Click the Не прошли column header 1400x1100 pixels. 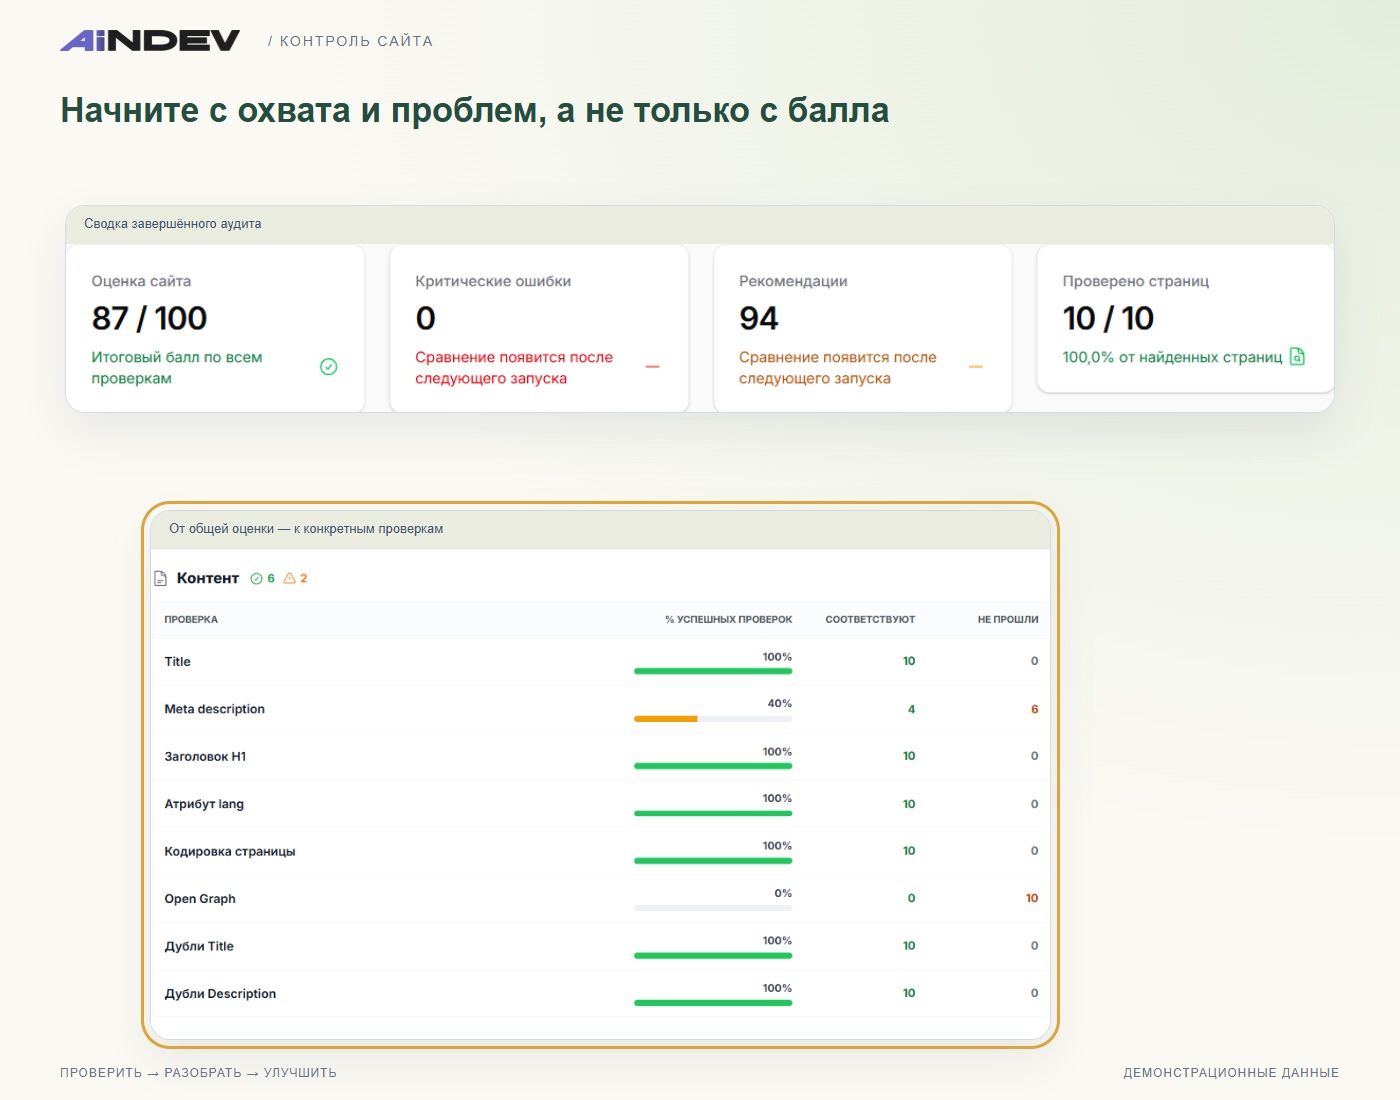click(x=1008, y=619)
